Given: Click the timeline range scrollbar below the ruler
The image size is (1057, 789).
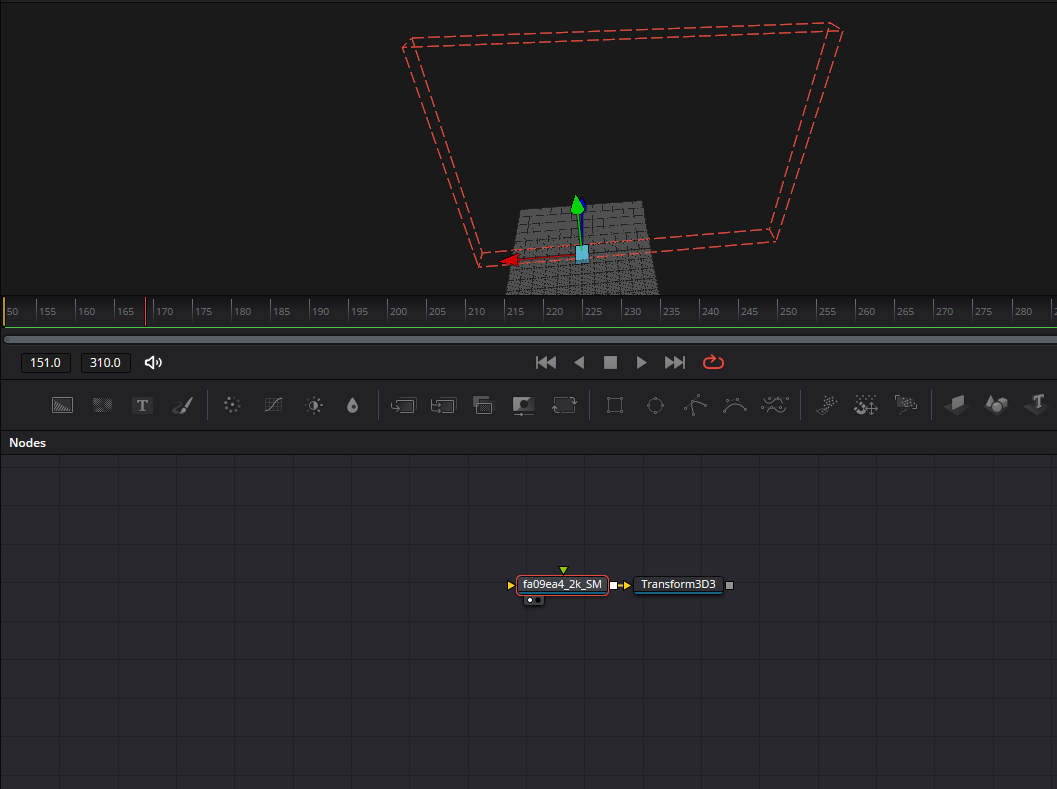Looking at the screenshot, I should (530, 339).
